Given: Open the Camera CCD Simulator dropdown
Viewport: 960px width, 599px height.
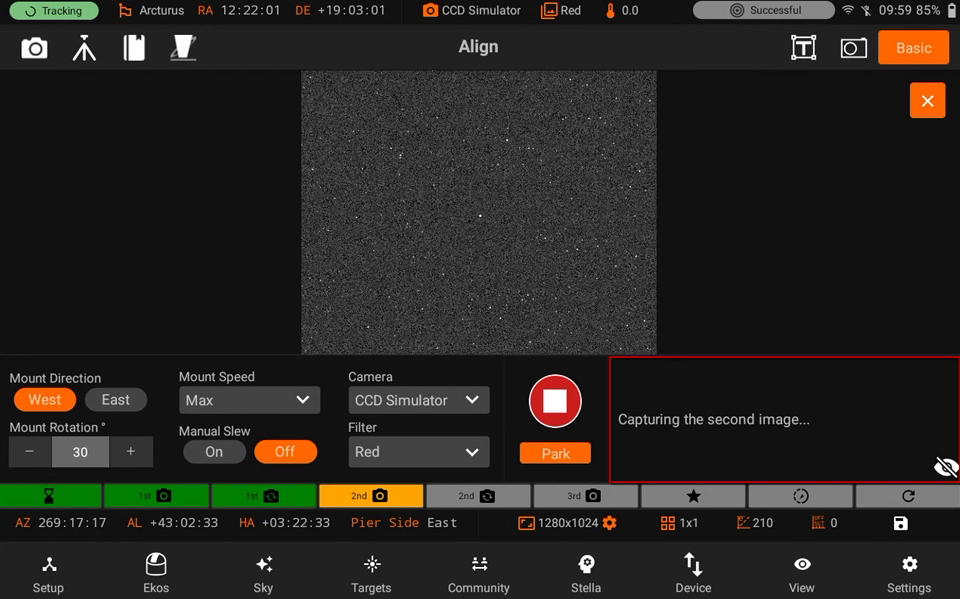Looking at the screenshot, I should point(419,400).
